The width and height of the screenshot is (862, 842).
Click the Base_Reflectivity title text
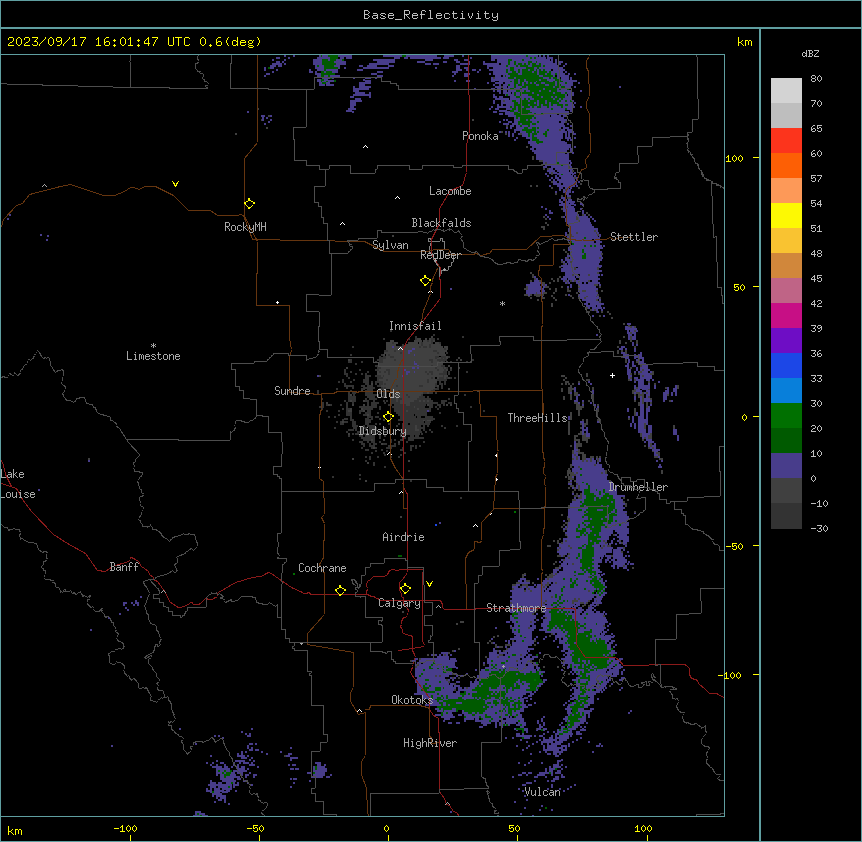pos(431,15)
